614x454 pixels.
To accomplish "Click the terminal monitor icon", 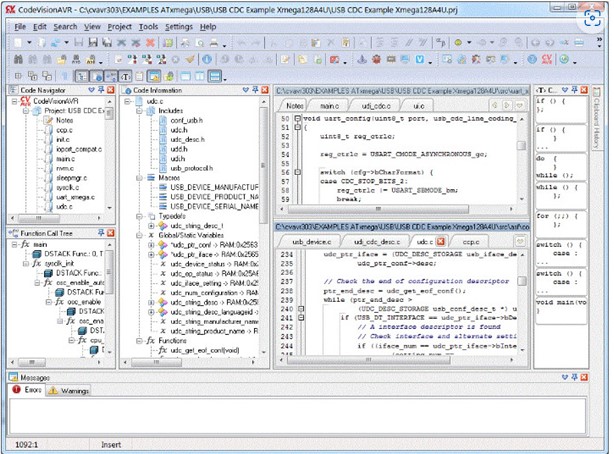I will [405, 60].
